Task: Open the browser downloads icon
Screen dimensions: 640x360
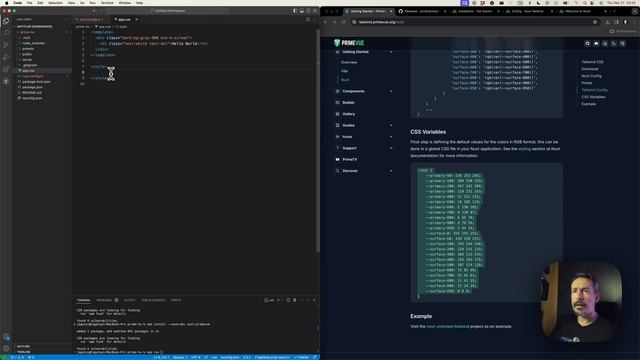Action: point(607,22)
